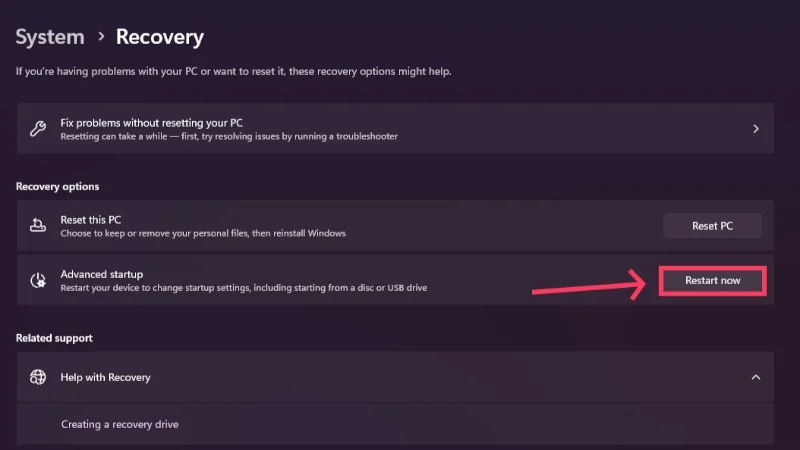The height and width of the screenshot is (450, 800).
Task: Click the Reset this PC icon
Action: tap(38, 226)
